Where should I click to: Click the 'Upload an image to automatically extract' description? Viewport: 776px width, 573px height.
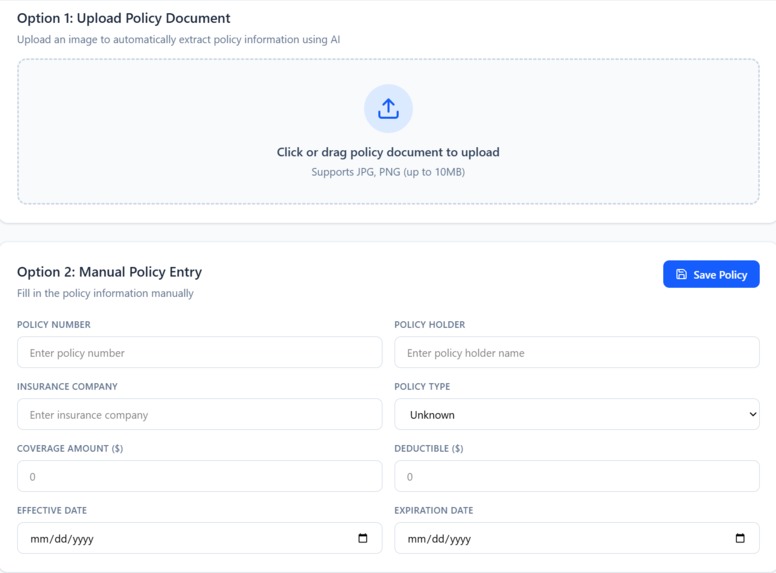[x=179, y=39]
